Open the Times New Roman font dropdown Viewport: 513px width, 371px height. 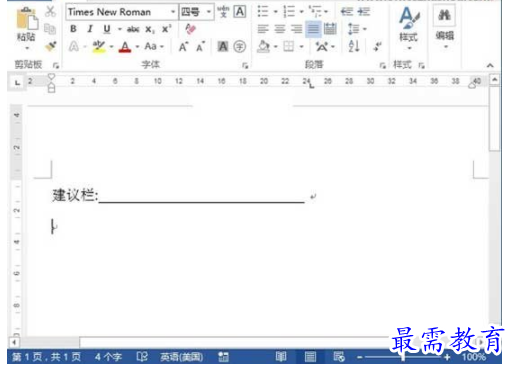pyautogui.click(x=173, y=12)
